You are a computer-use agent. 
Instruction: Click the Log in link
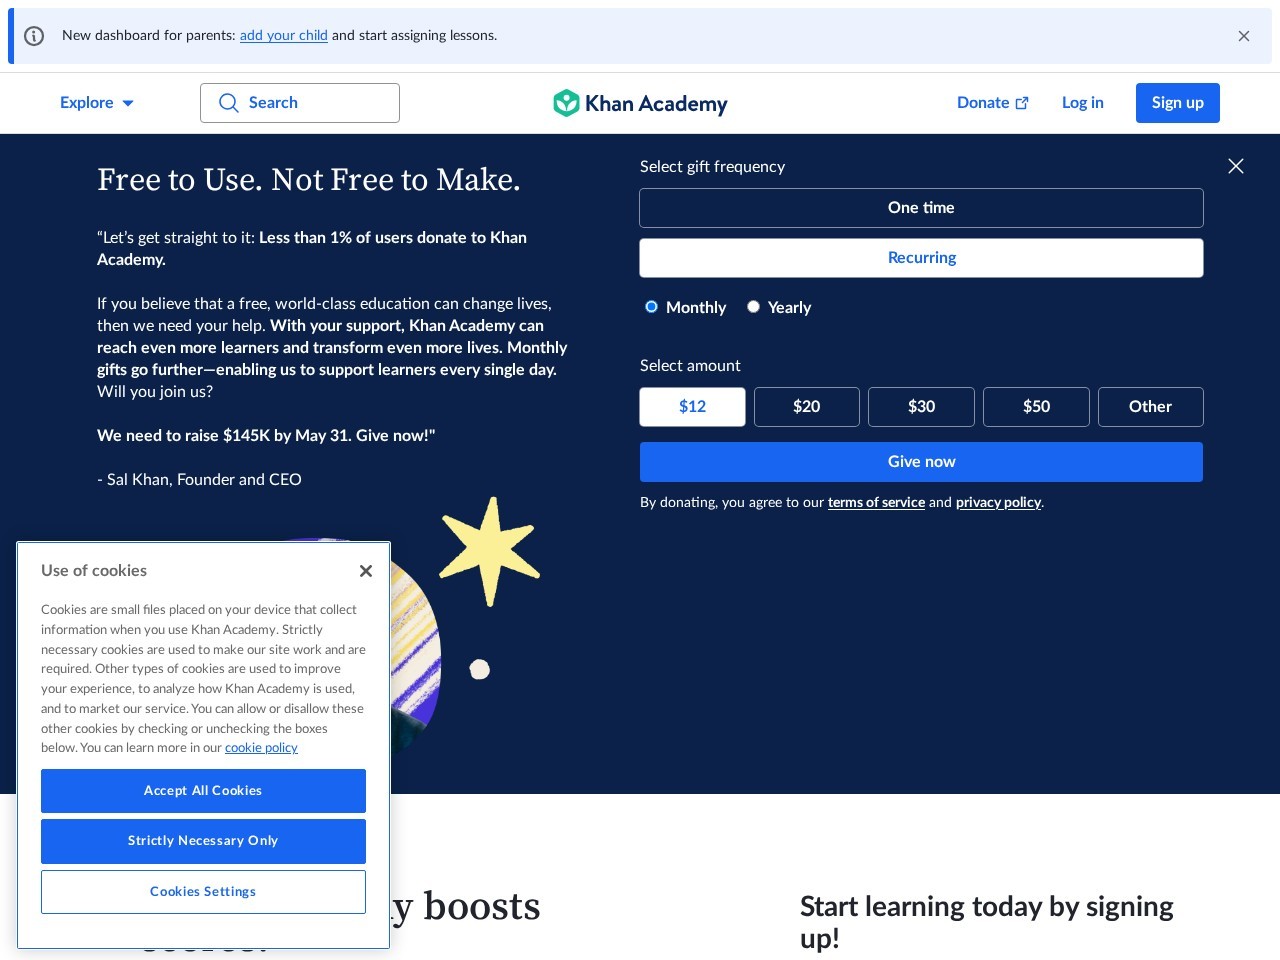coord(1083,103)
